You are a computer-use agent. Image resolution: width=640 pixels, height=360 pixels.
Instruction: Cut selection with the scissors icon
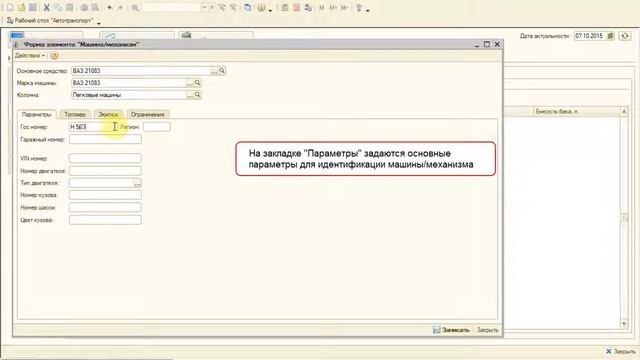click(47, 8)
